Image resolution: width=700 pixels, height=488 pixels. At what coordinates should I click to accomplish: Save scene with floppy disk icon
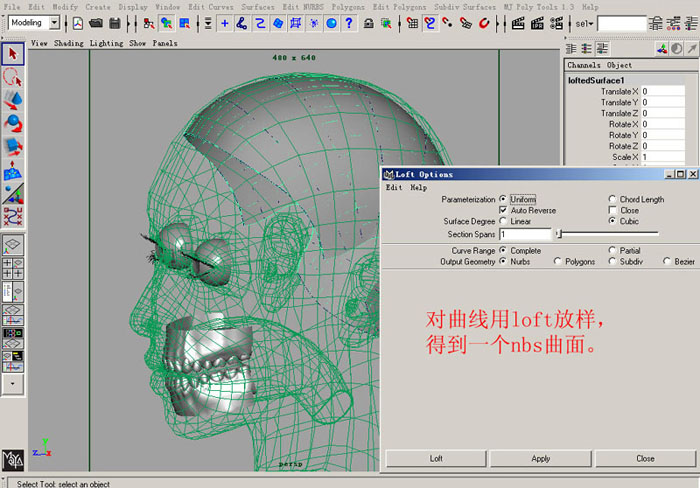coord(115,23)
